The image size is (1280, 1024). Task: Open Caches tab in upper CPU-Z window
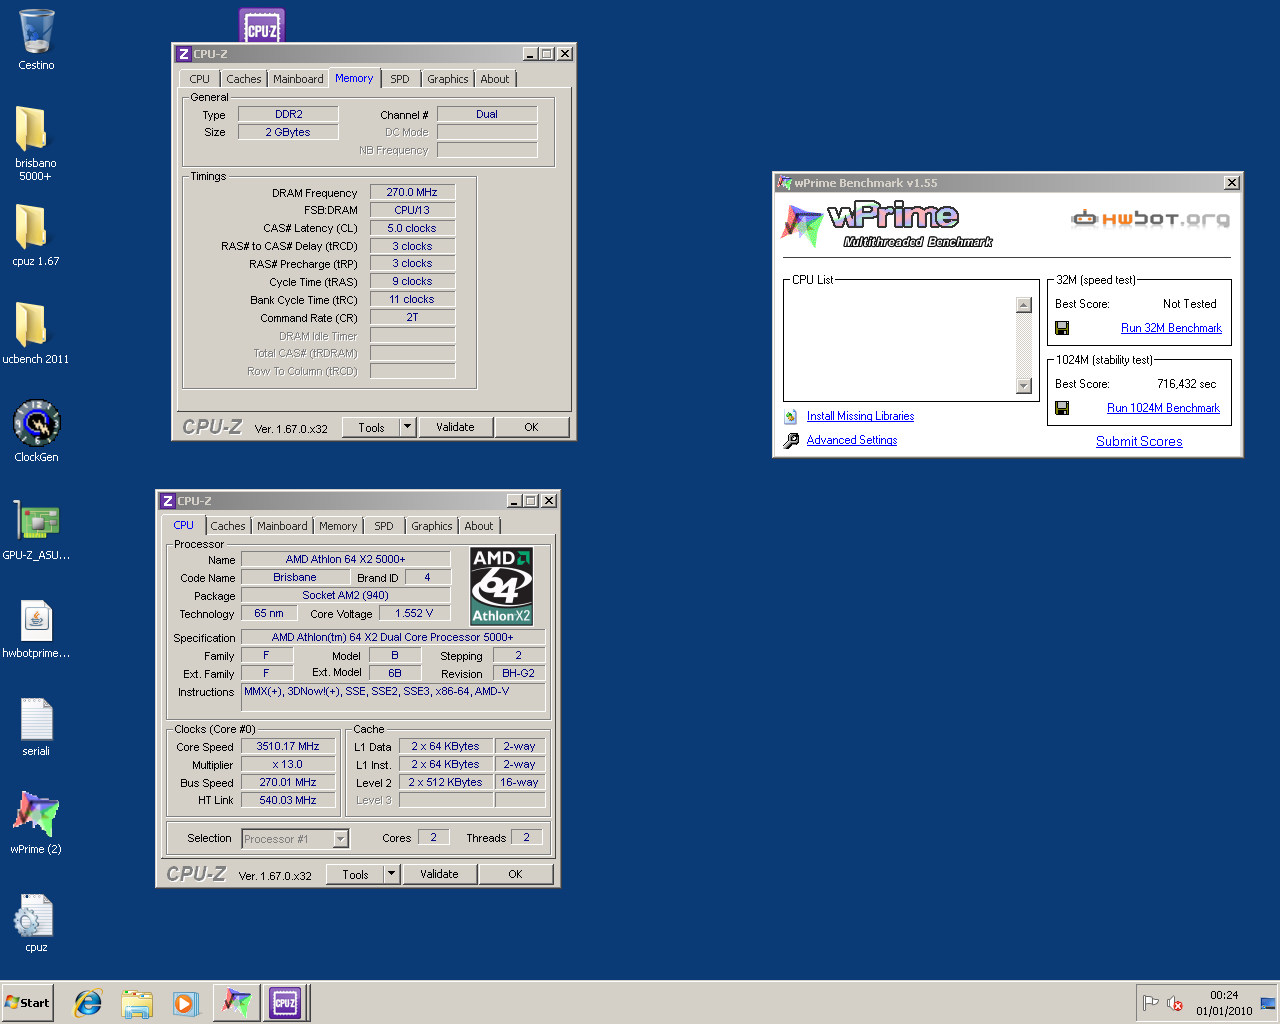coord(244,79)
